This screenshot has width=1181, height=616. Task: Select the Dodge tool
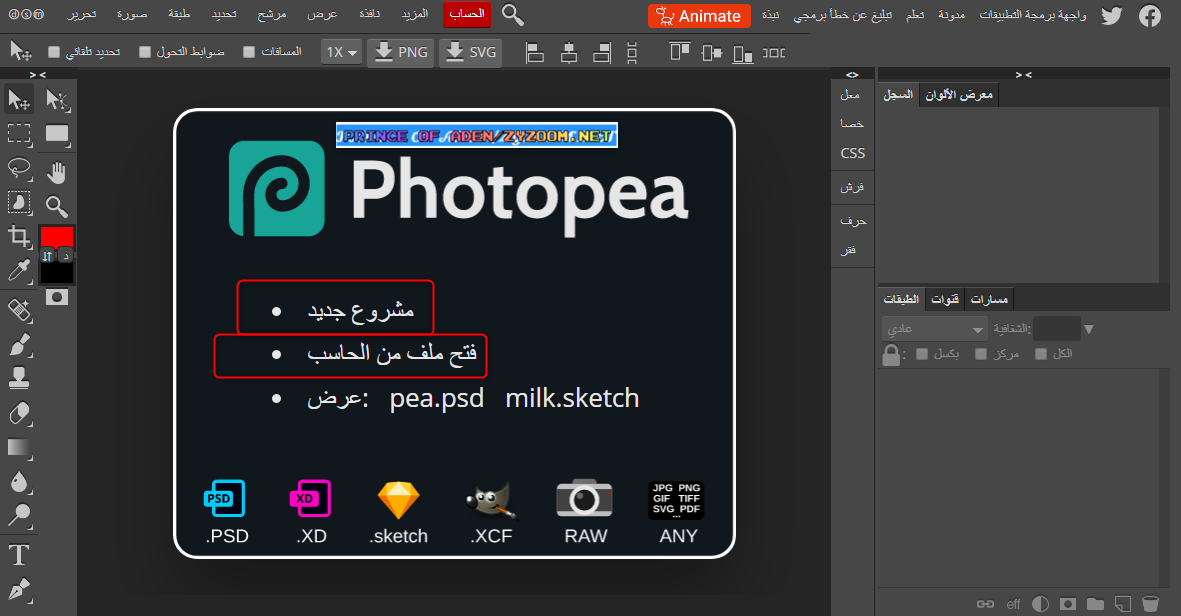pyautogui.click(x=19, y=515)
